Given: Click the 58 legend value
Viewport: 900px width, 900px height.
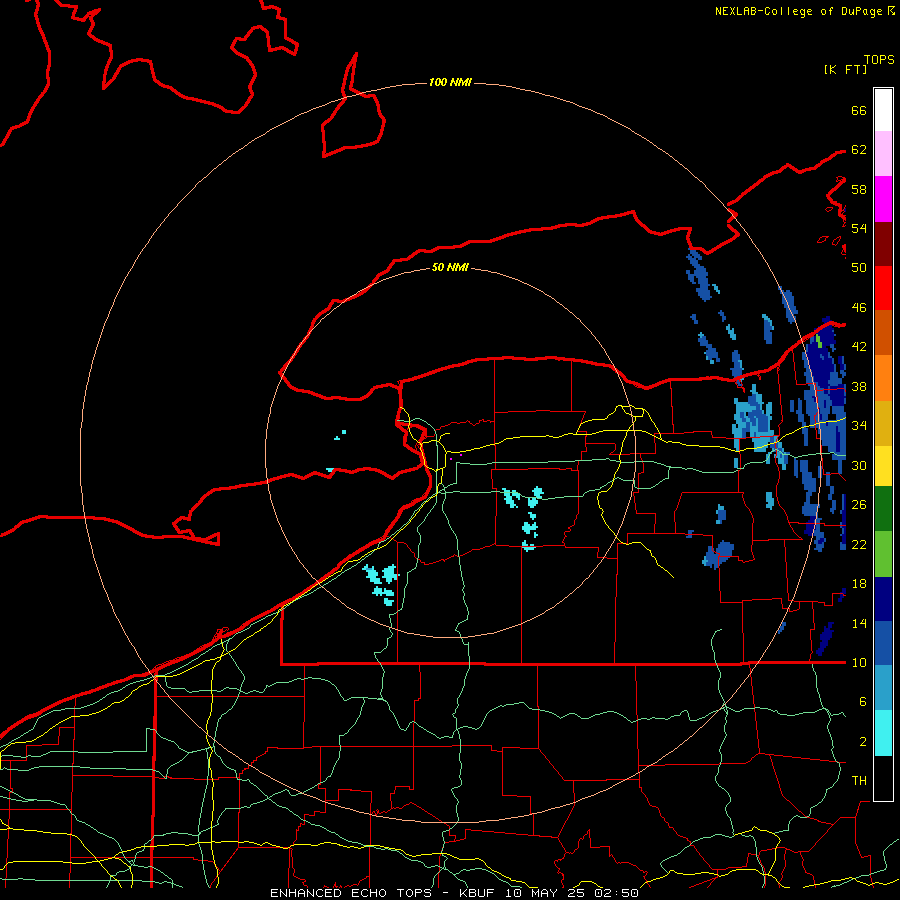Looking at the screenshot, I should 859,189.
